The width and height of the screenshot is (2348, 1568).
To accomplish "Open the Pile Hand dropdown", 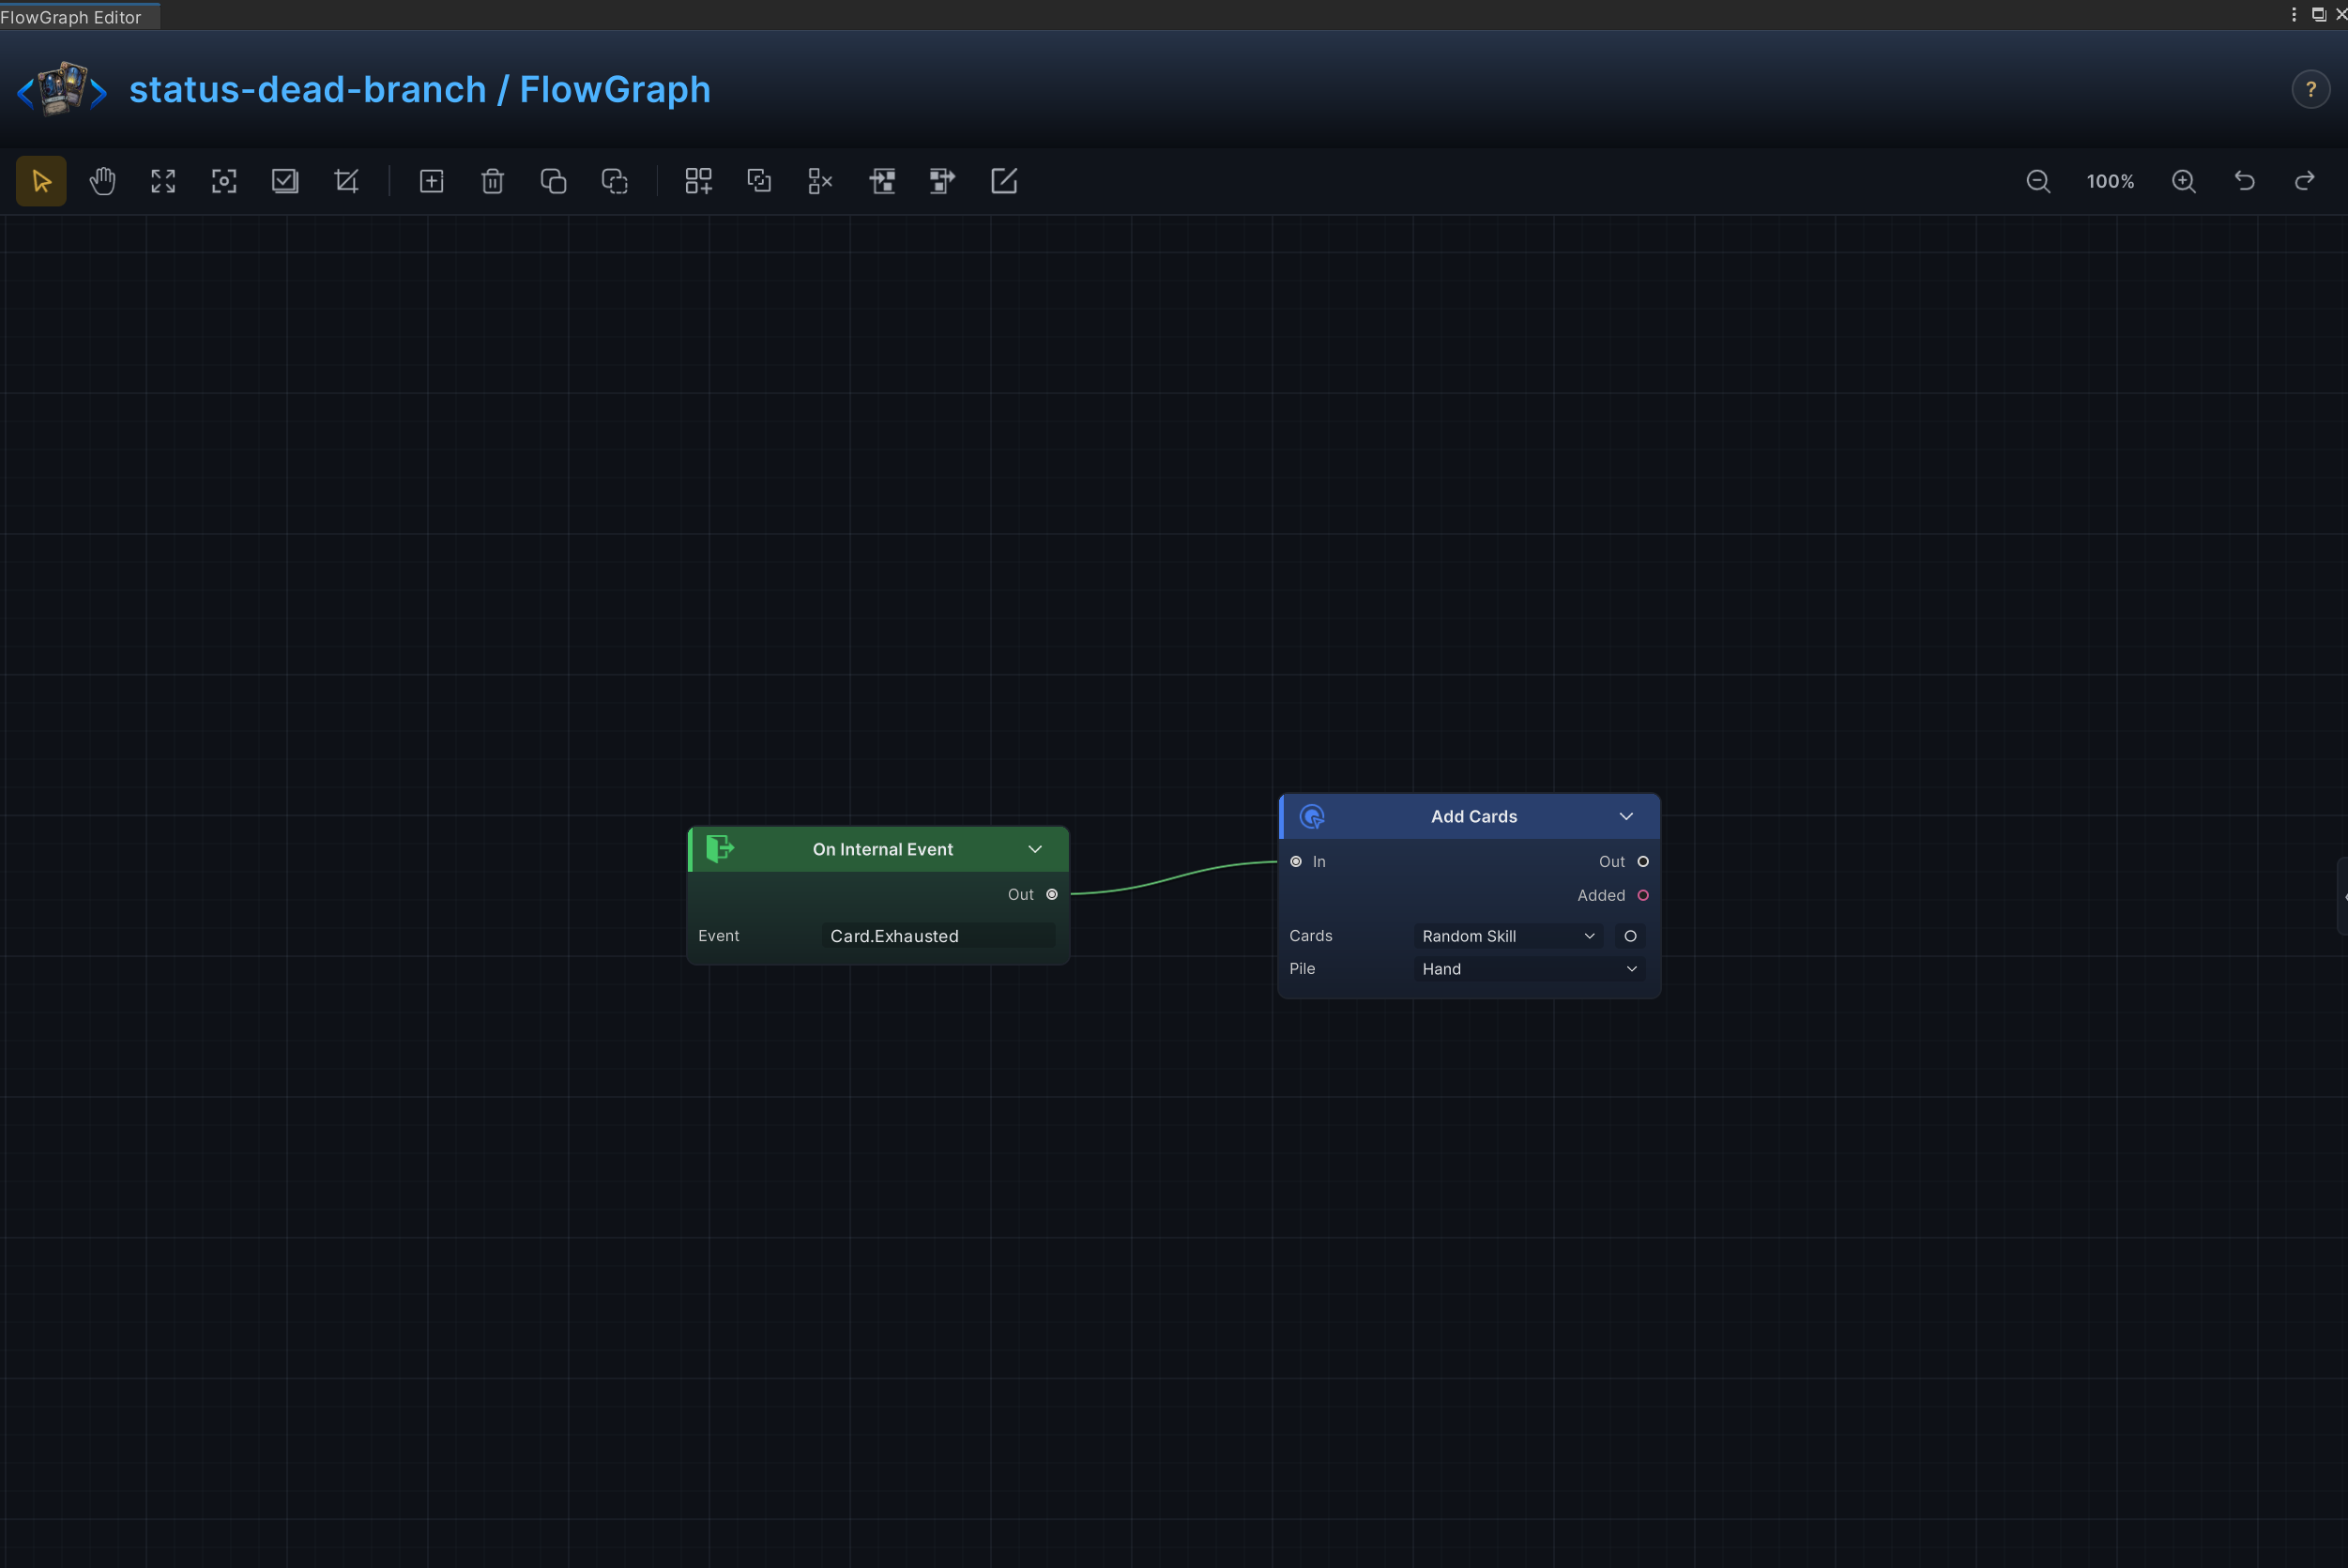I will (x=1529, y=969).
